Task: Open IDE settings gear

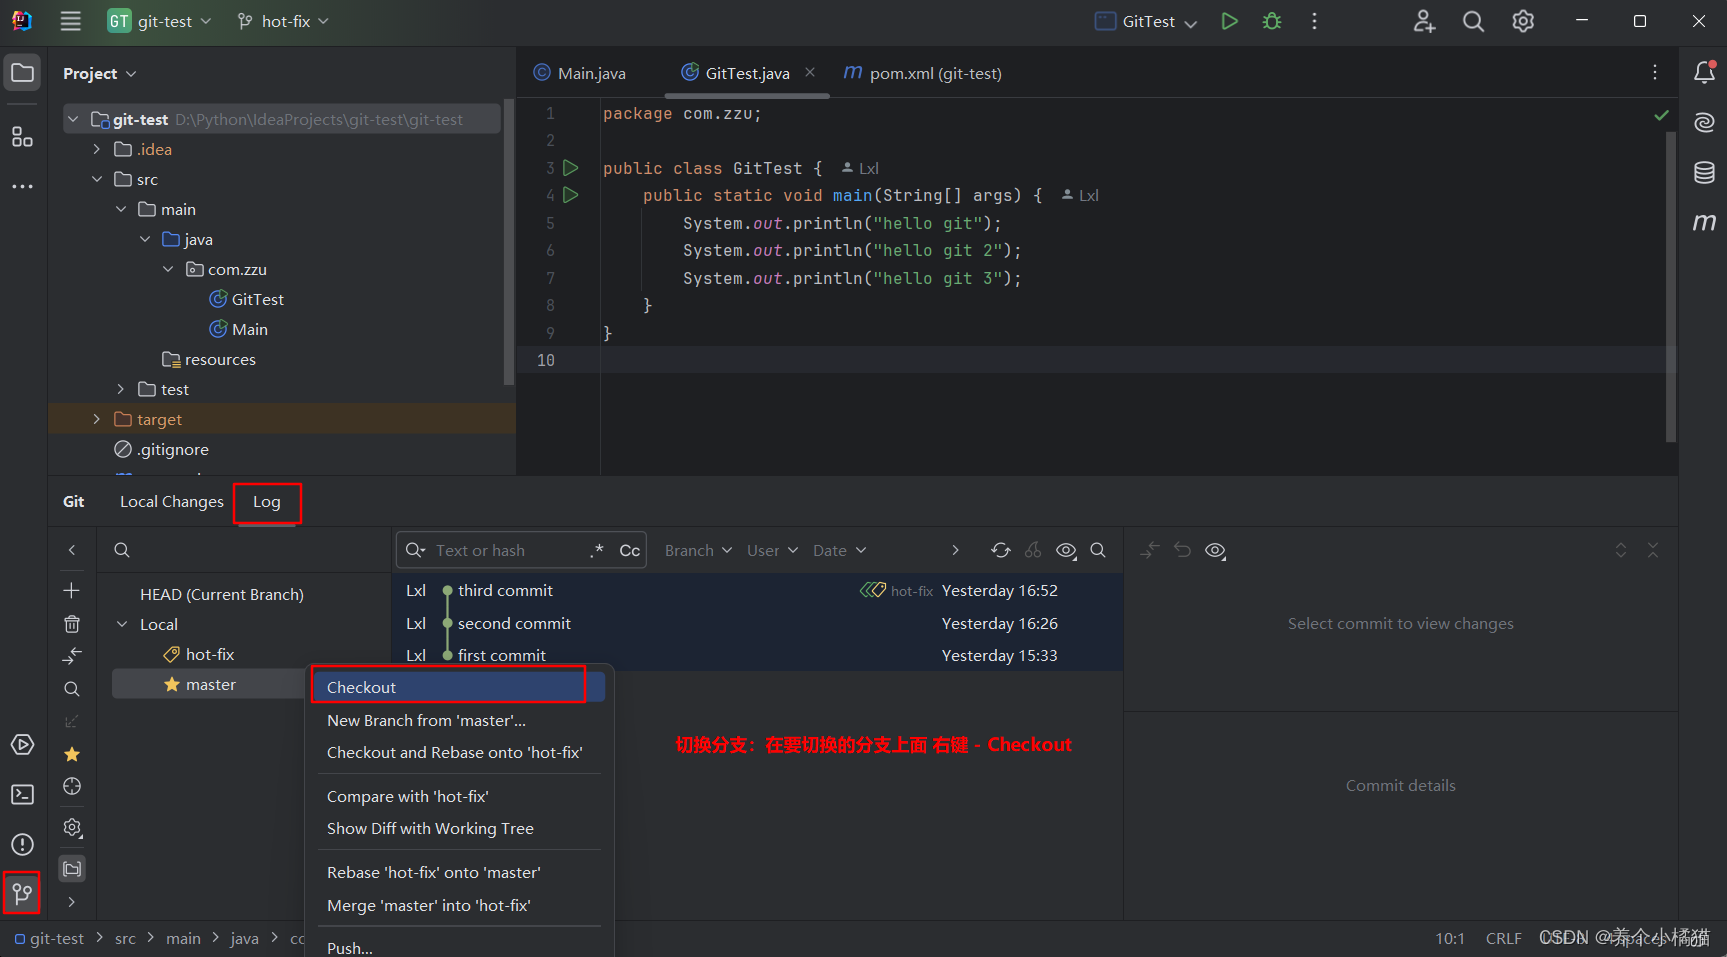Action: point(1523,21)
